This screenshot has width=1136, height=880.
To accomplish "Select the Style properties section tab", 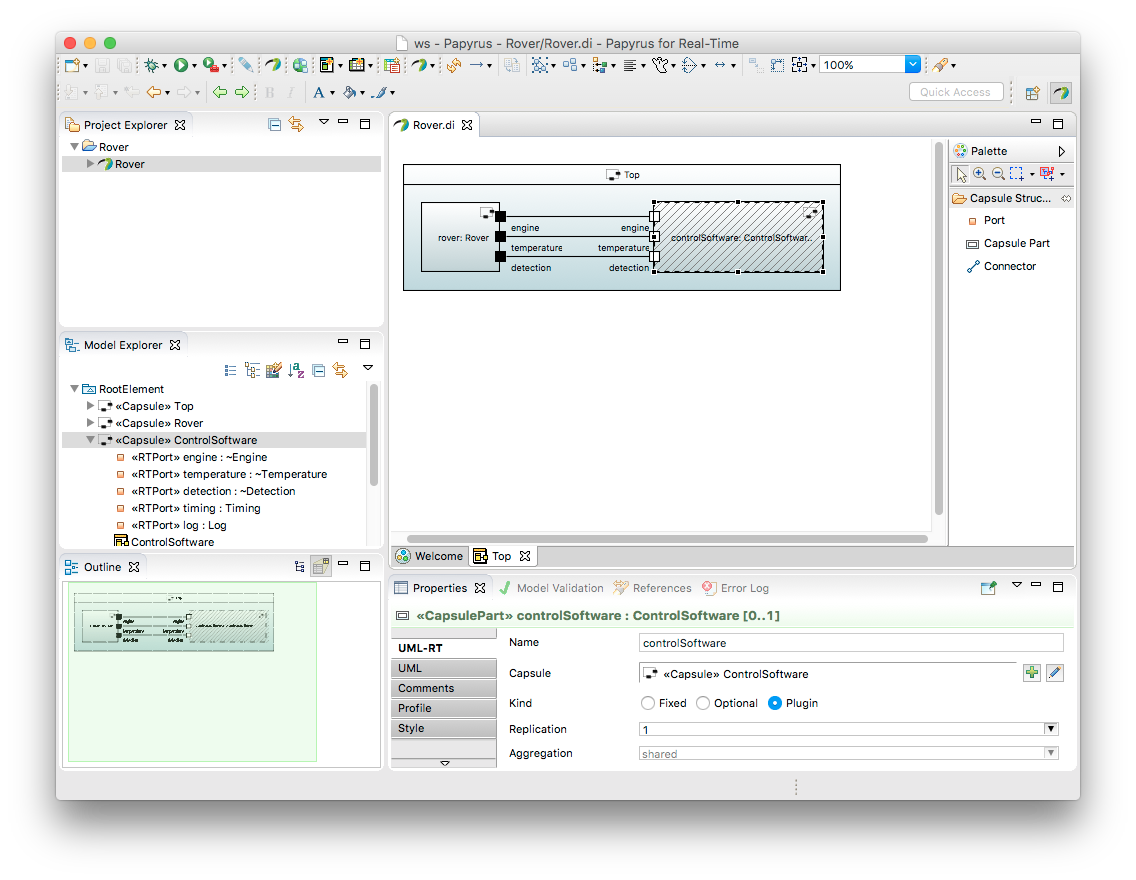I will 443,728.
